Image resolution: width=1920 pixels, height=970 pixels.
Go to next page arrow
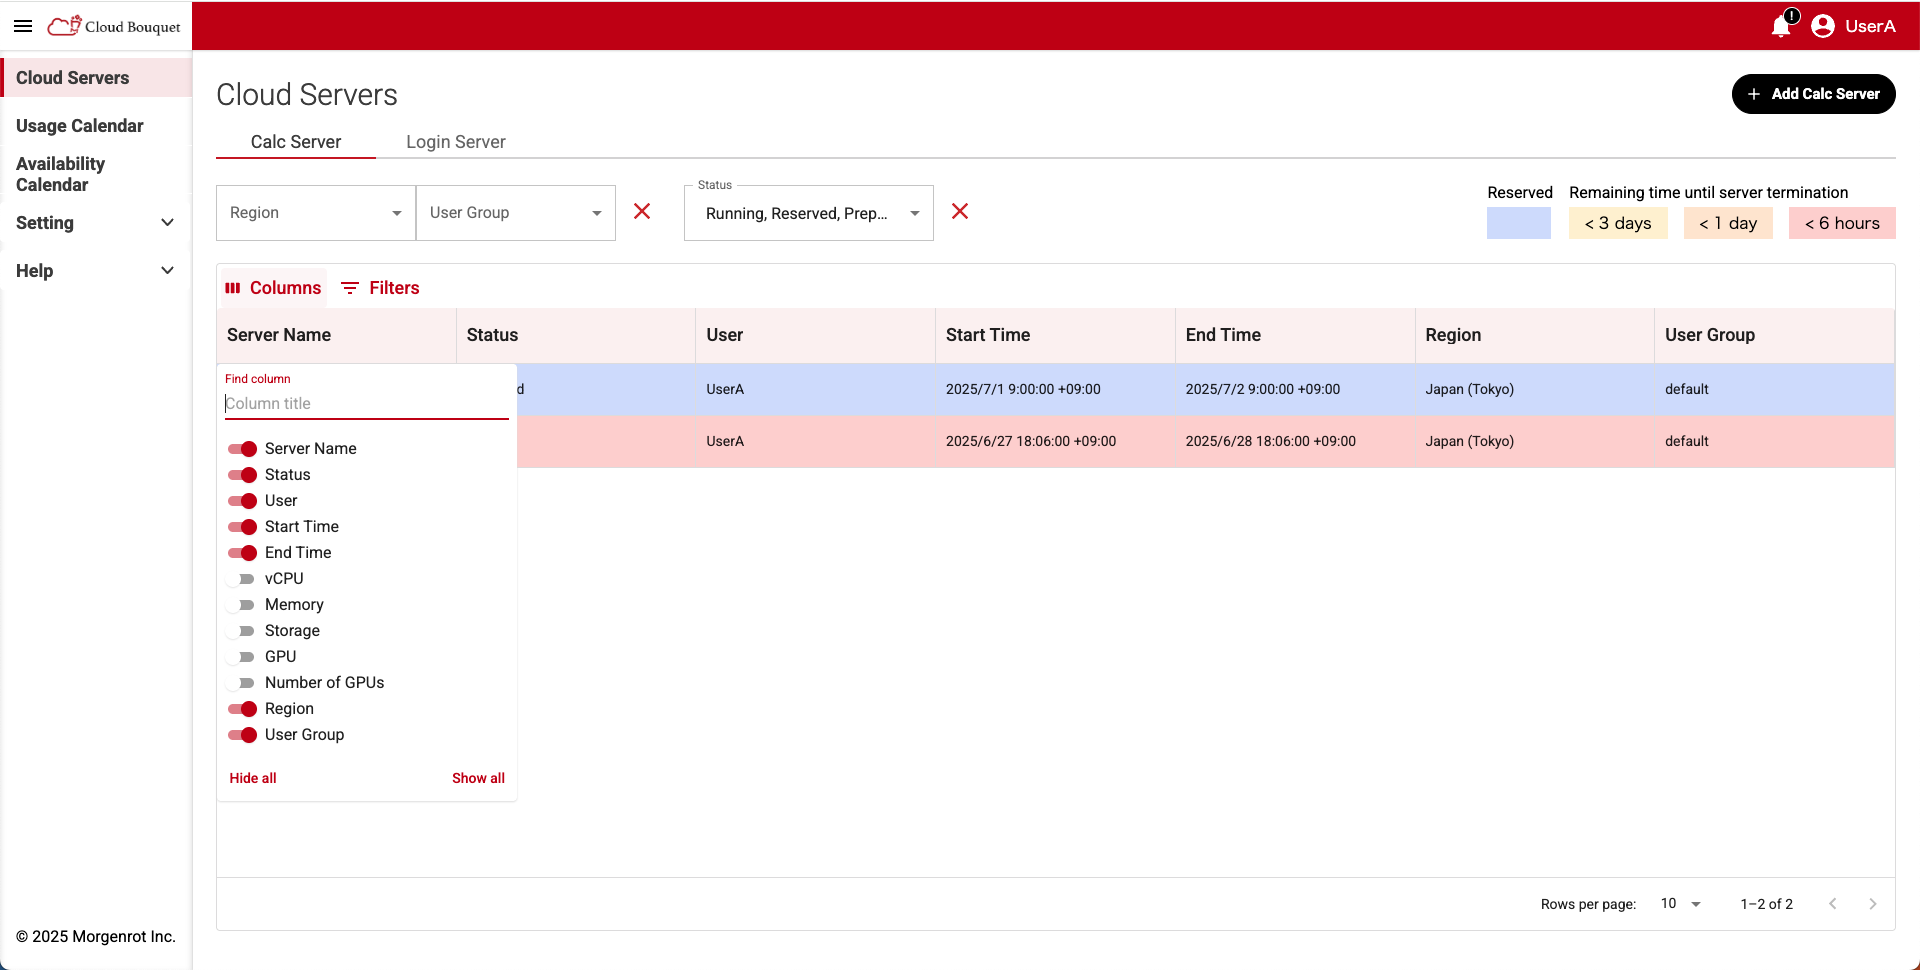pos(1872,904)
